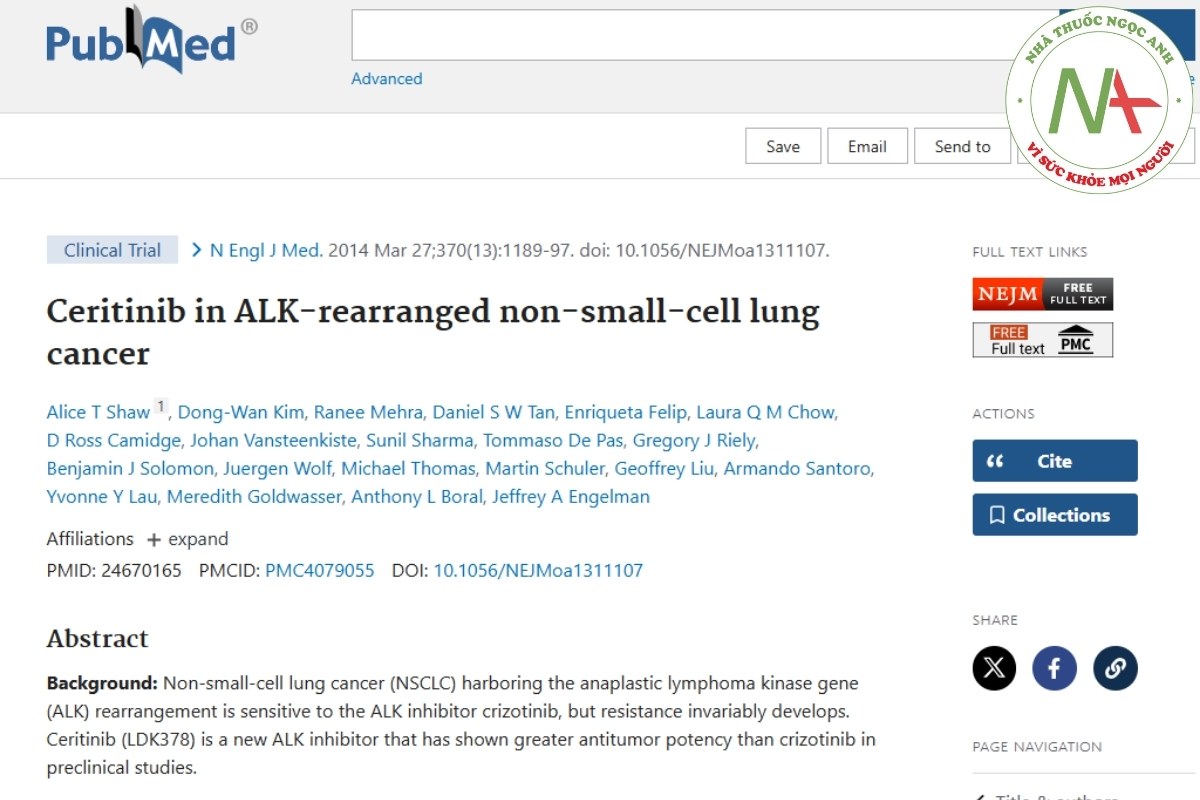Click the Nhà Thuốc Ngọc Anh logo
Image resolution: width=1200 pixels, height=800 pixels.
(x=1100, y=100)
